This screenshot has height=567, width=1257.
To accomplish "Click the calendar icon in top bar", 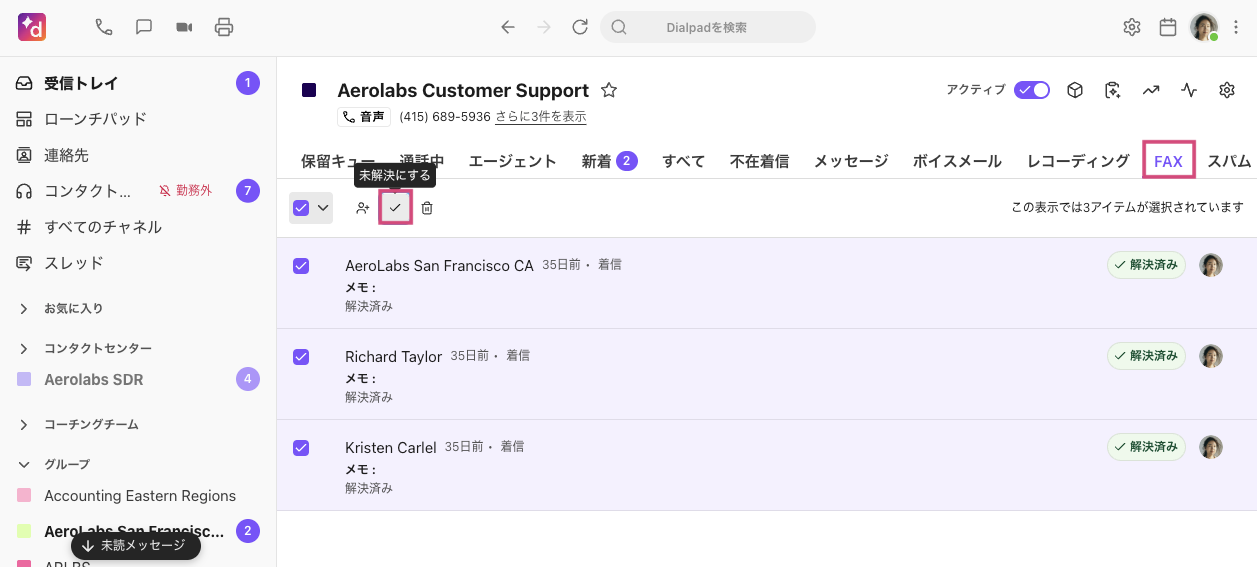I will pyautogui.click(x=1167, y=27).
